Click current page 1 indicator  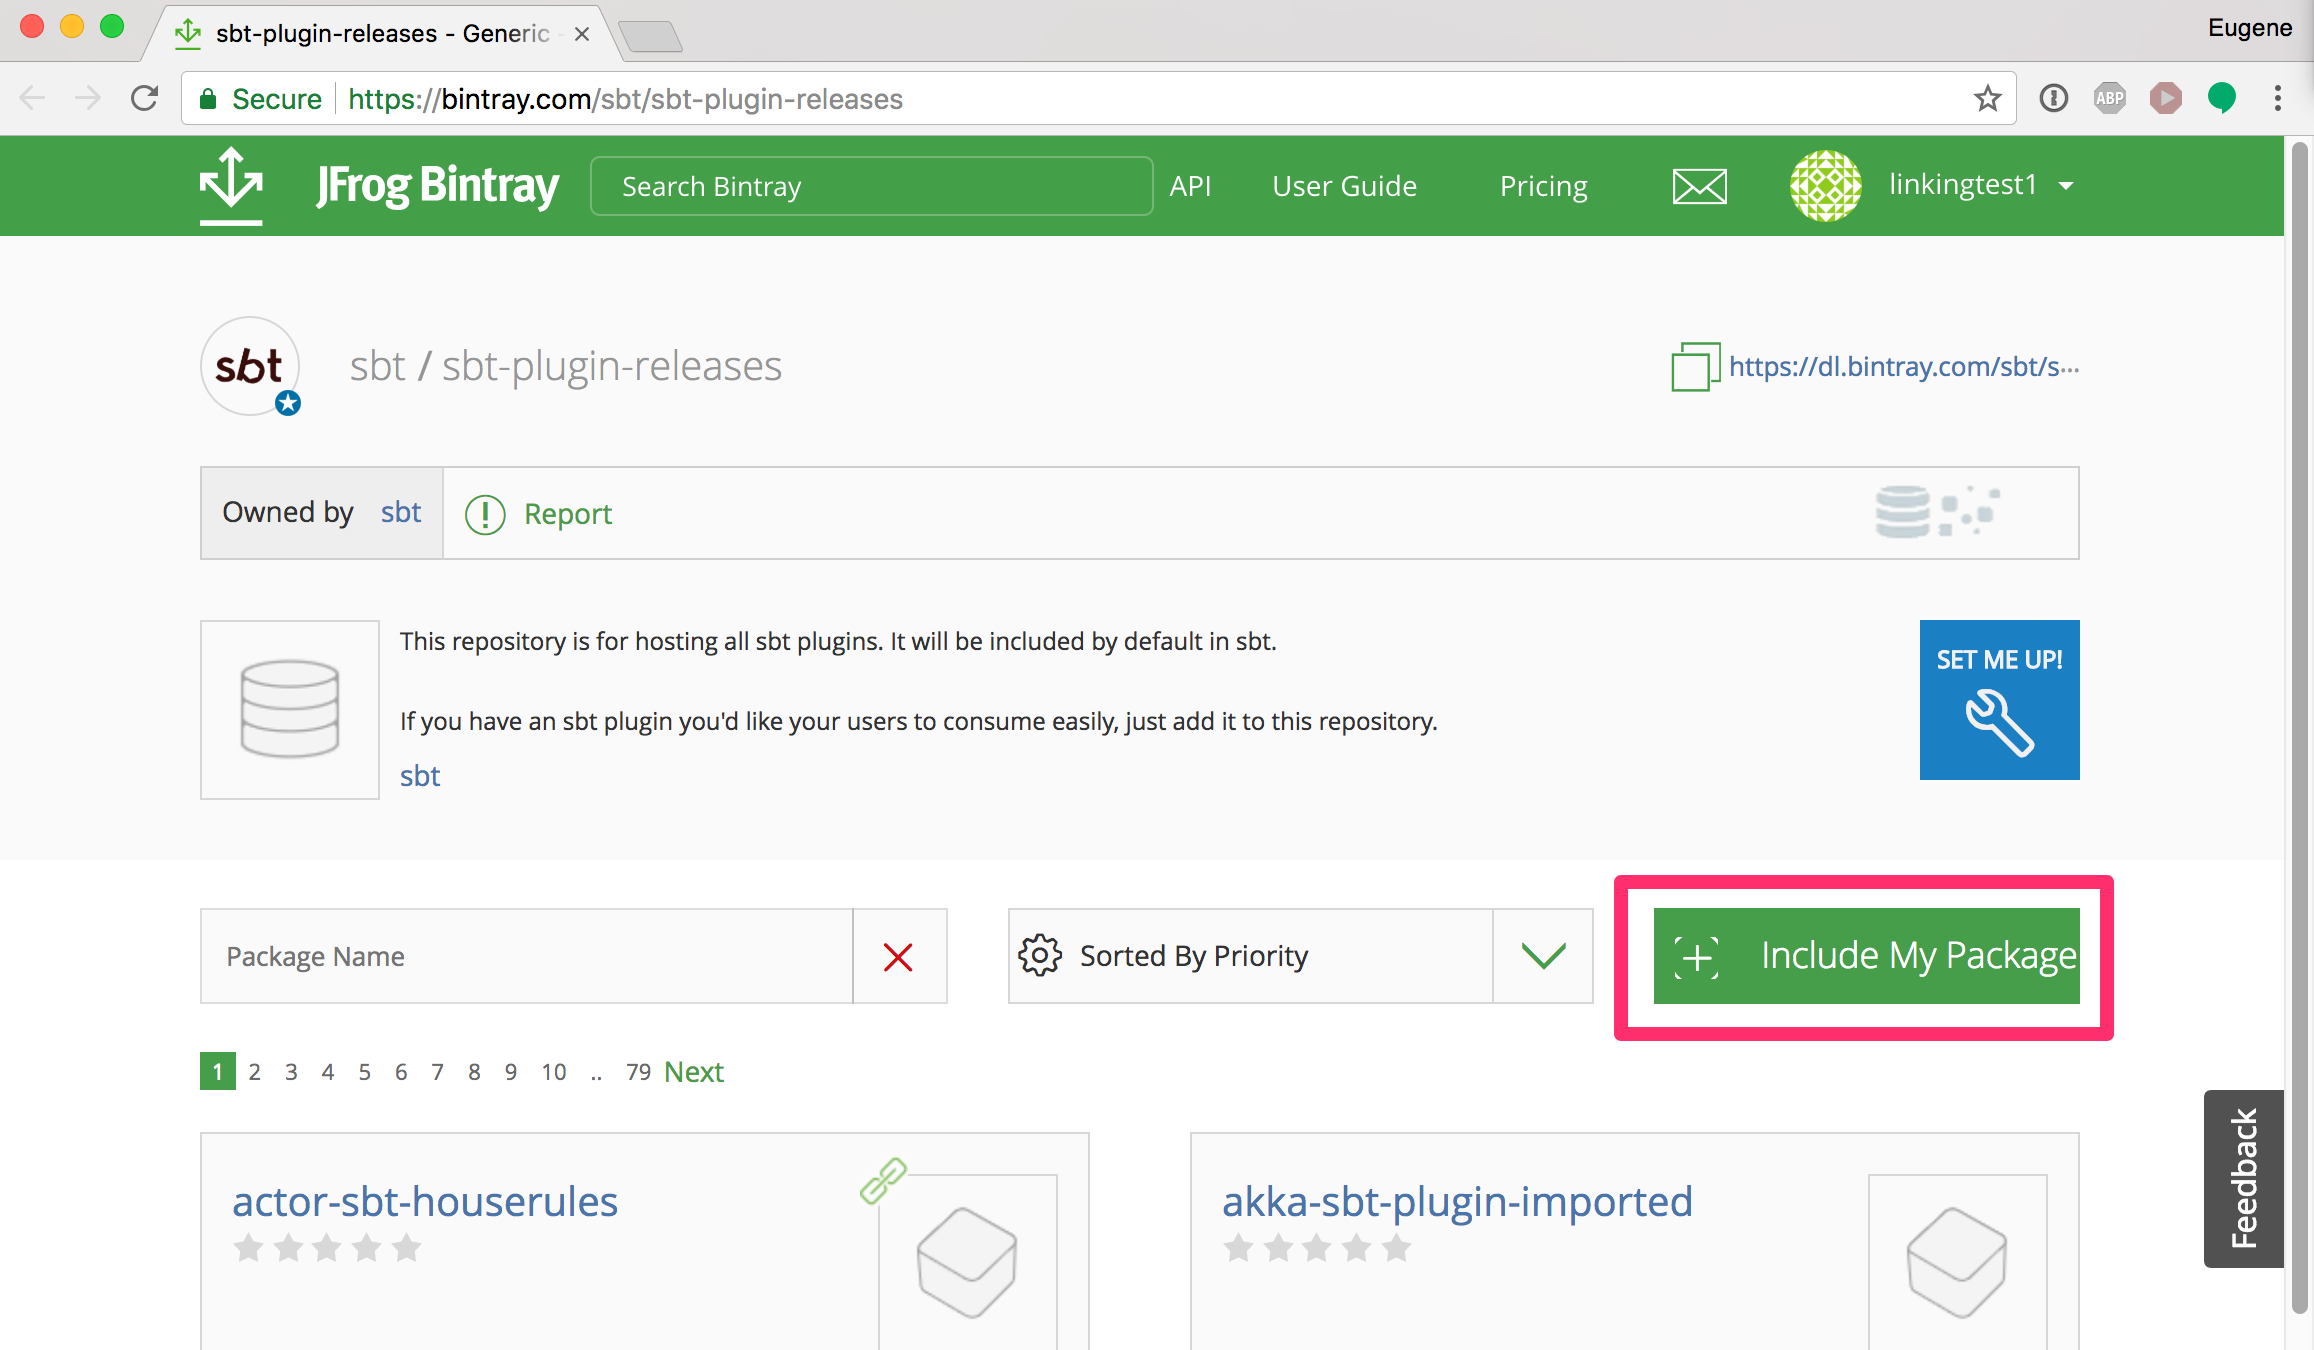point(218,1071)
